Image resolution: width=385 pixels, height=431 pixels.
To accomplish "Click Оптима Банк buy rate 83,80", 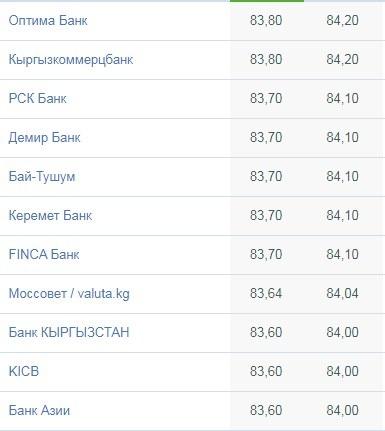I will click(x=266, y=21).
